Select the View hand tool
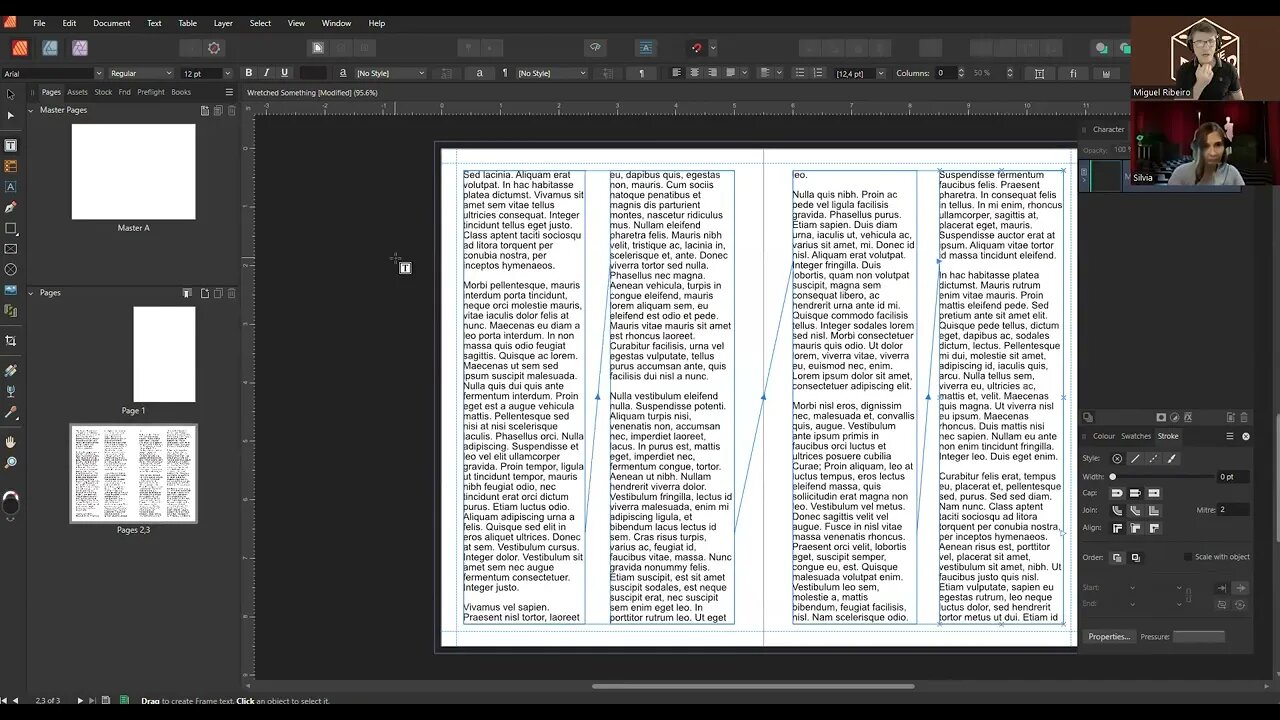The width and height of the screenshot is (1280, 720). click(x=11, y=441)
